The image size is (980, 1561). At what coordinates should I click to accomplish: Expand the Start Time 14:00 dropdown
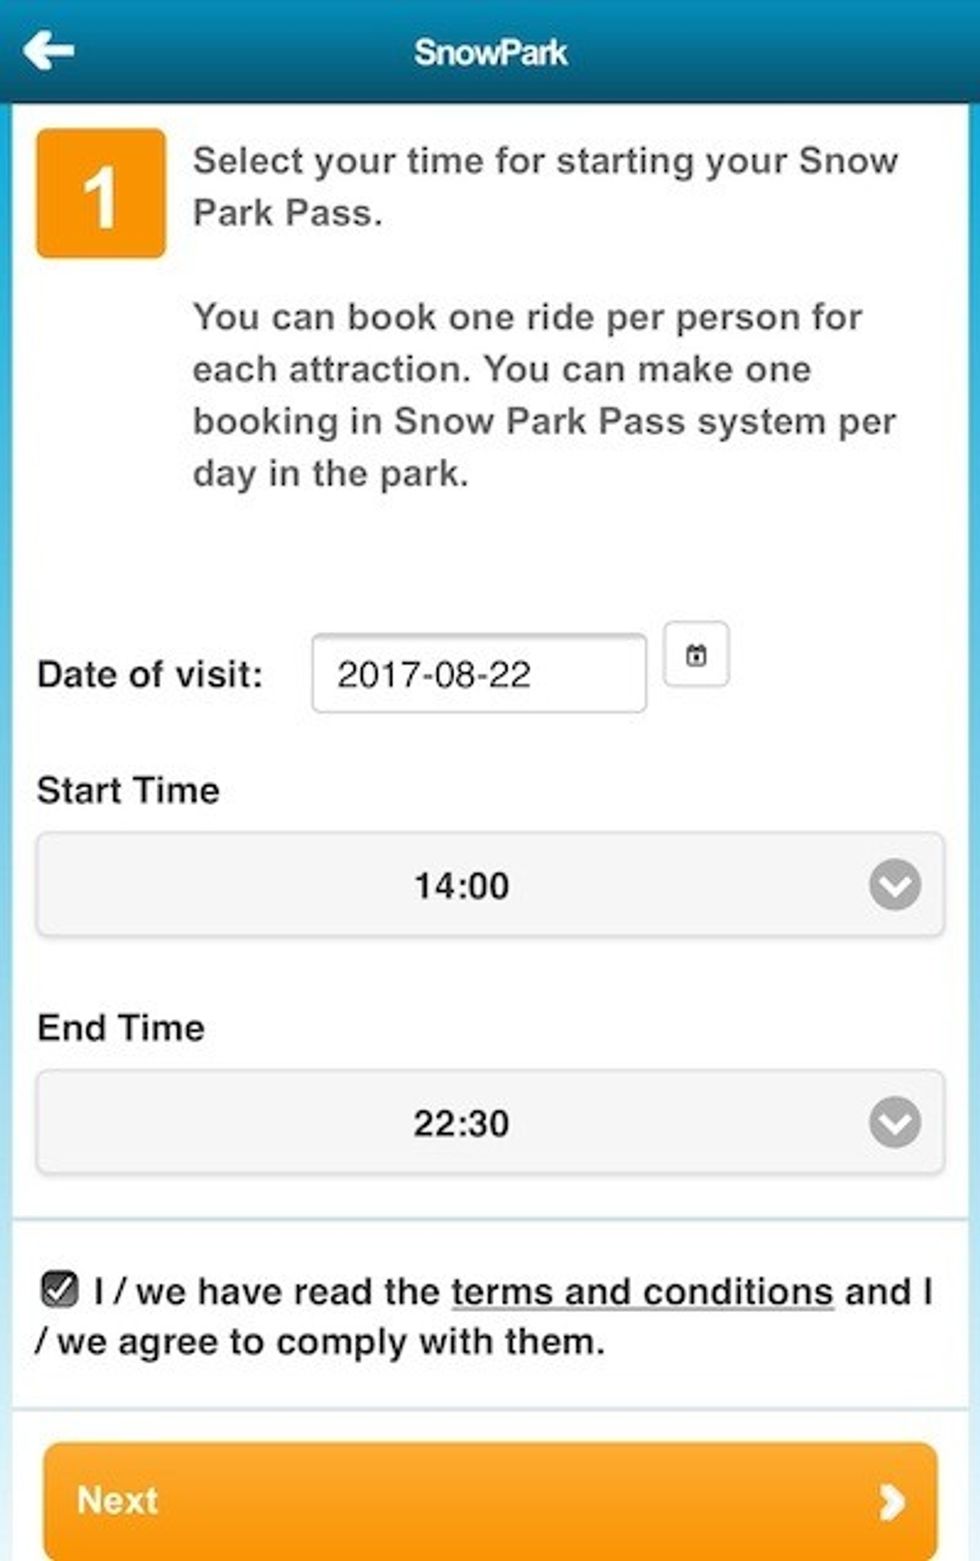point(462,885)
